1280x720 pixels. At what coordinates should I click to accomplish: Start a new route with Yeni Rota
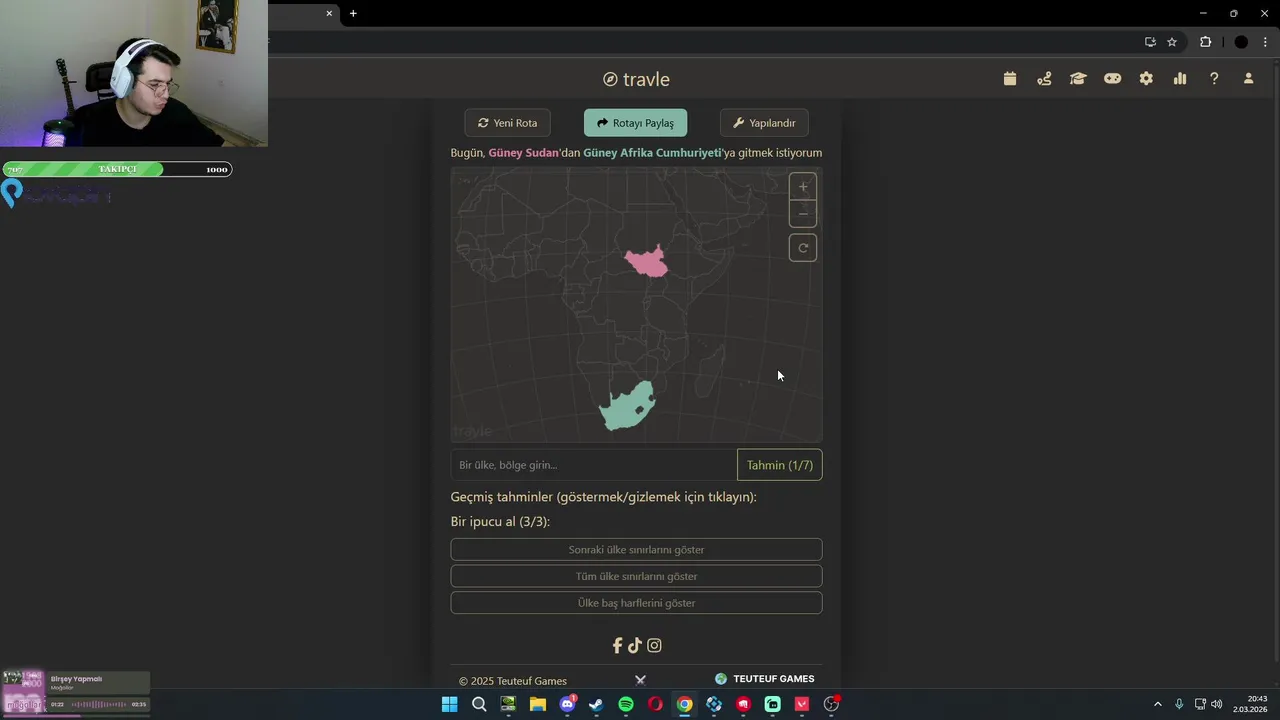pyautogui.click(x=508, y=123)
